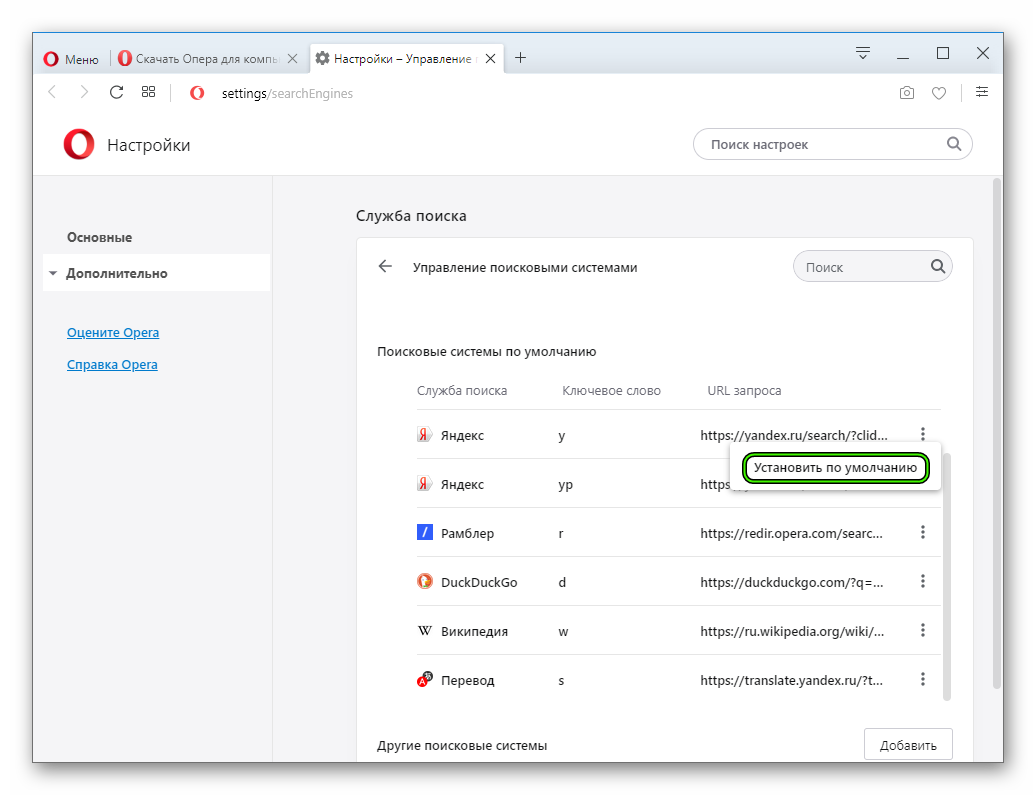Click the Поиск field for search engines
The image size is (1036, 795).
872,266
